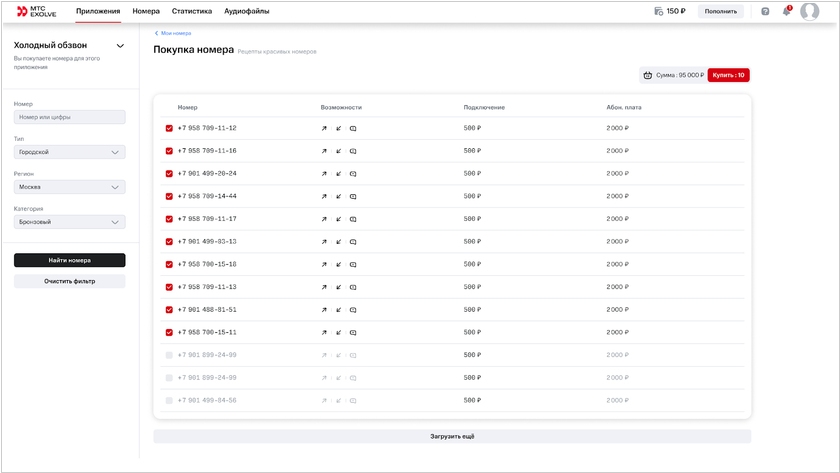Image resolution: width=840 pixels, height=473 pixels.
Task: Open the Регион dropdown showing Москва
Action: (69, 187)
